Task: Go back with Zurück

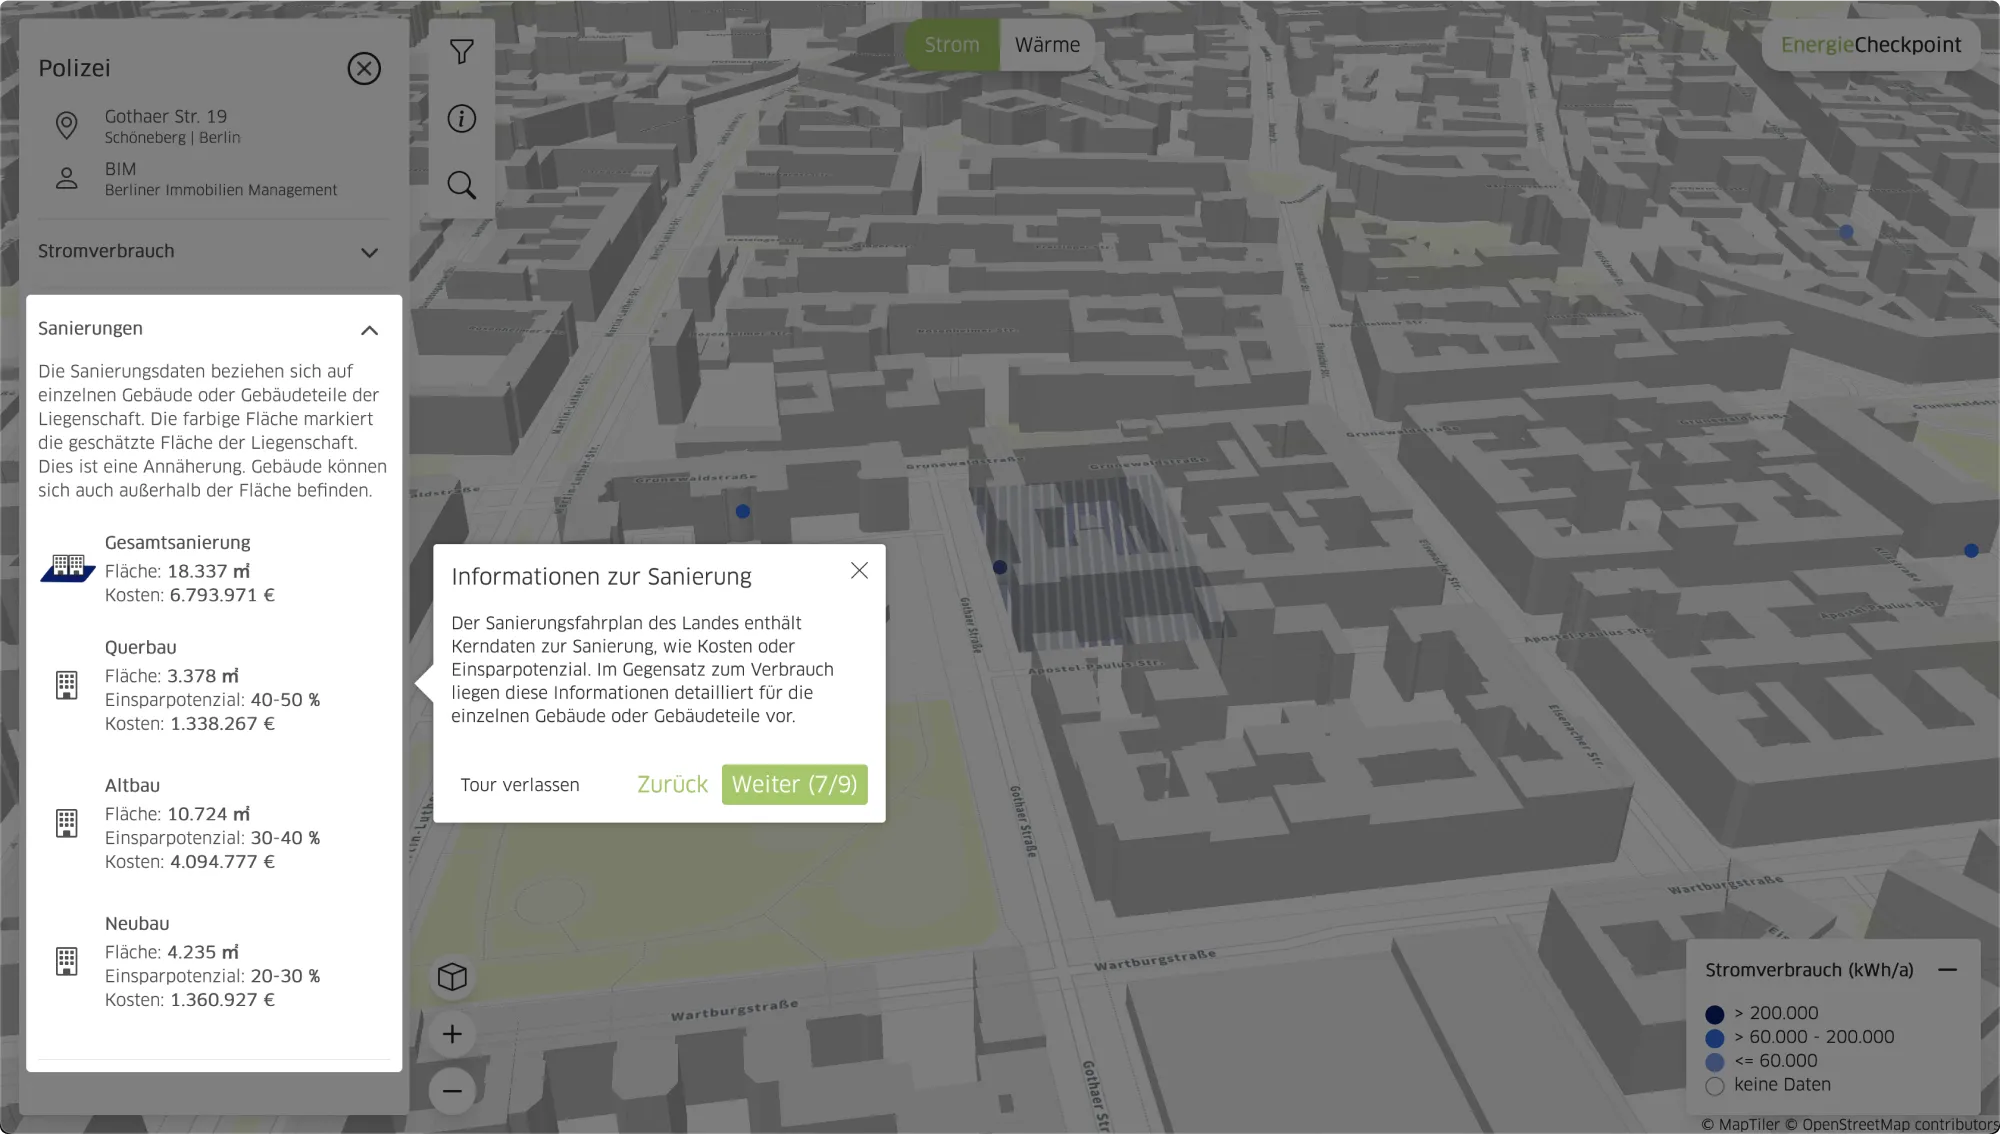Action: (x=672, y=785)
